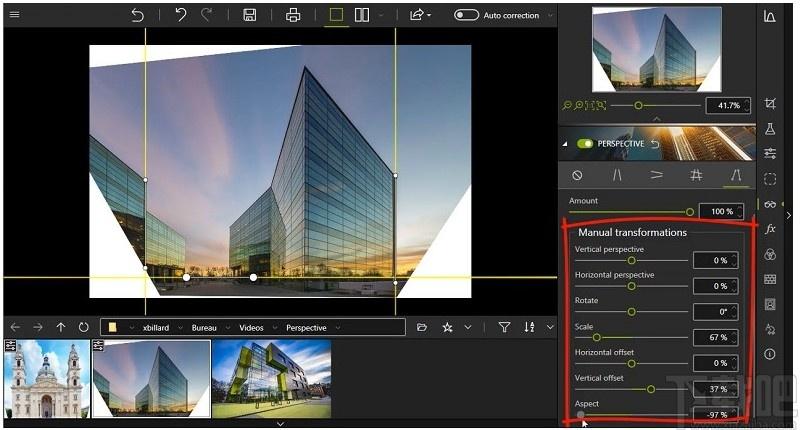Switch to side-by-side compare view
The width and height of the screenshot is (800, 430).
tap(362, 15)
